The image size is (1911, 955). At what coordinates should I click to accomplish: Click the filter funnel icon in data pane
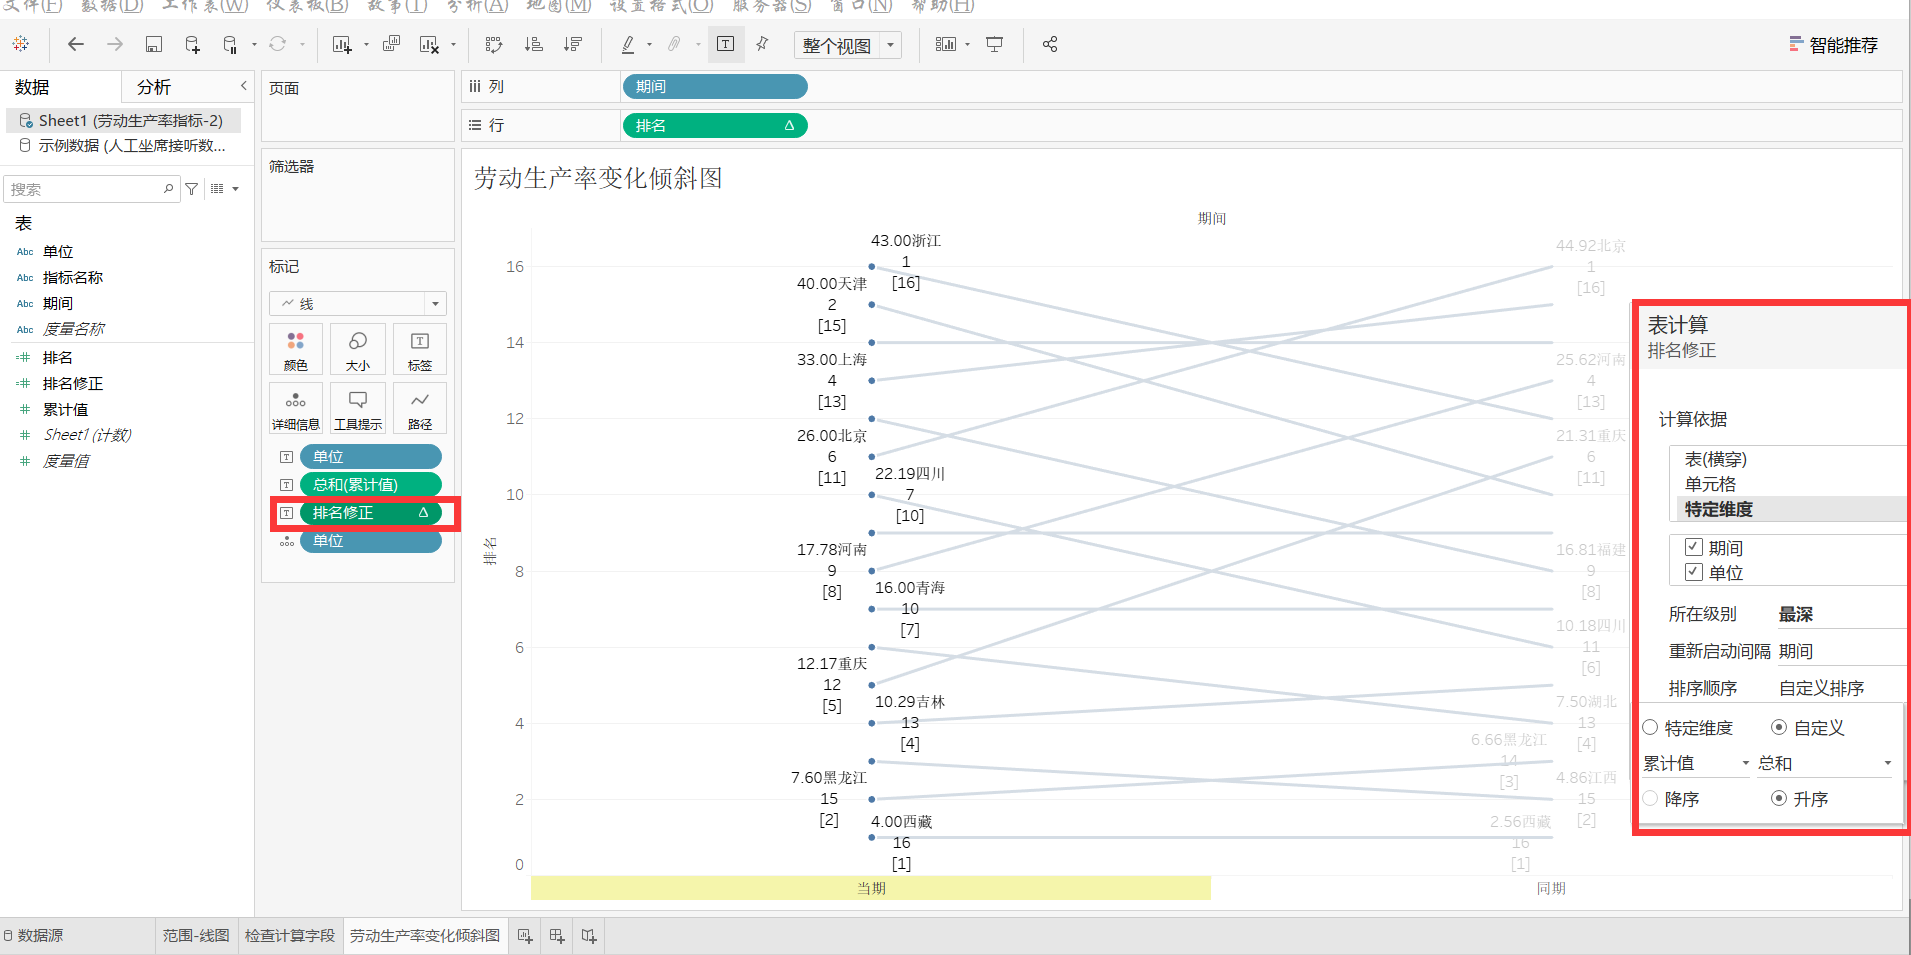tap(192, 189)
